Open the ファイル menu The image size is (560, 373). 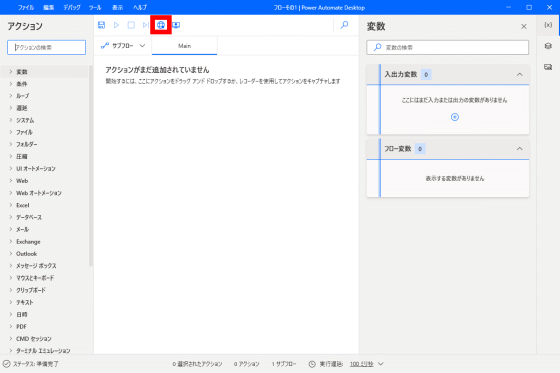(x=26, y=8)
